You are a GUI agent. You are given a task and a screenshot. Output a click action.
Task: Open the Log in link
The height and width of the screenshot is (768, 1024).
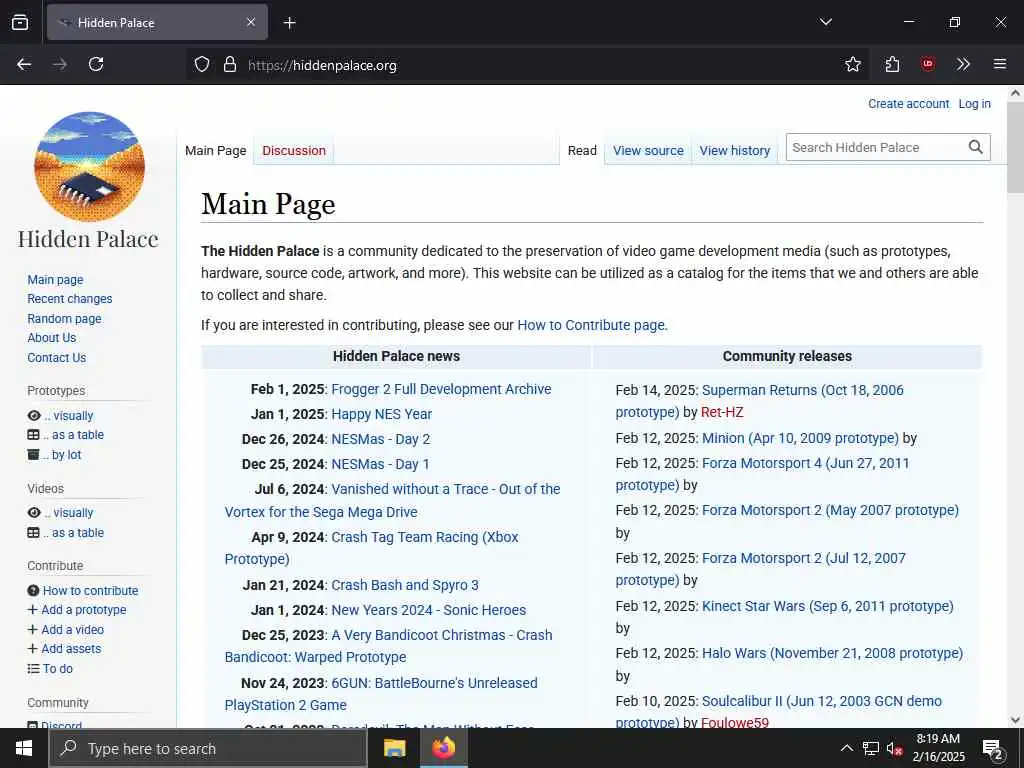(x=974, y=104)
